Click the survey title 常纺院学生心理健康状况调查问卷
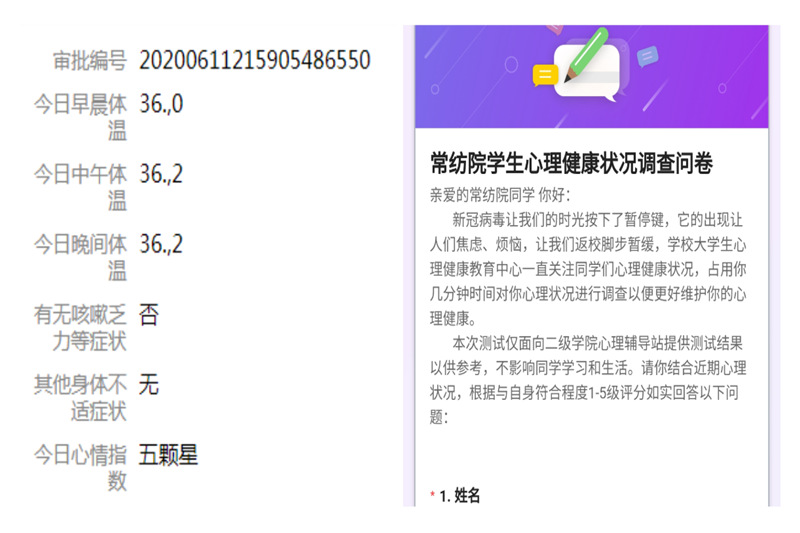This screenshot has width=800, height=533. tap(571, 163)
